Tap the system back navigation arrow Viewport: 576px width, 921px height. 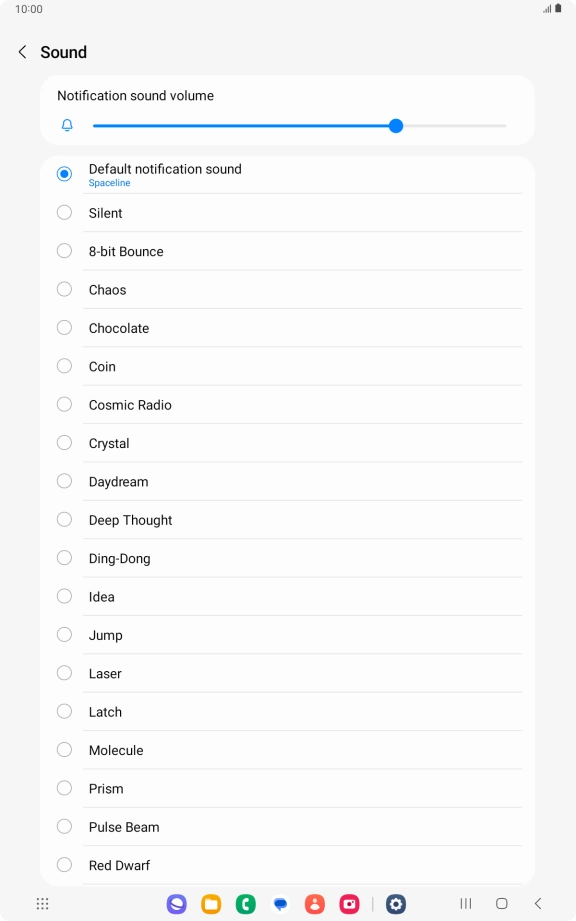pos(537,903)
